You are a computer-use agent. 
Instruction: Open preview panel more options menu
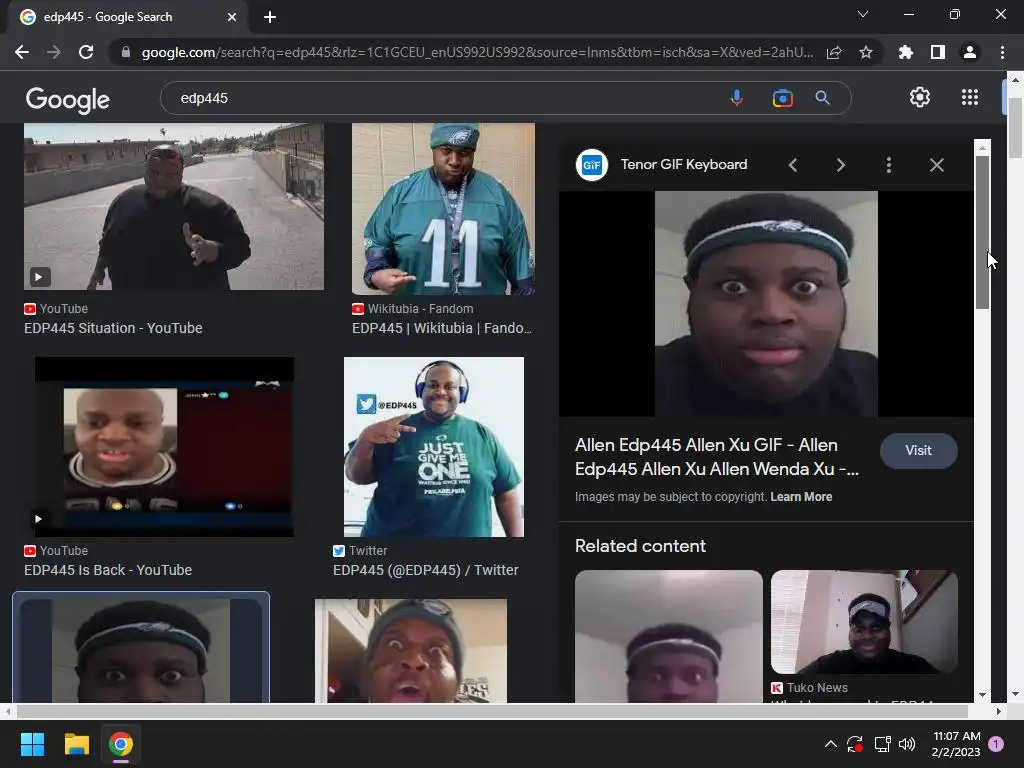(x=889, y=165)
